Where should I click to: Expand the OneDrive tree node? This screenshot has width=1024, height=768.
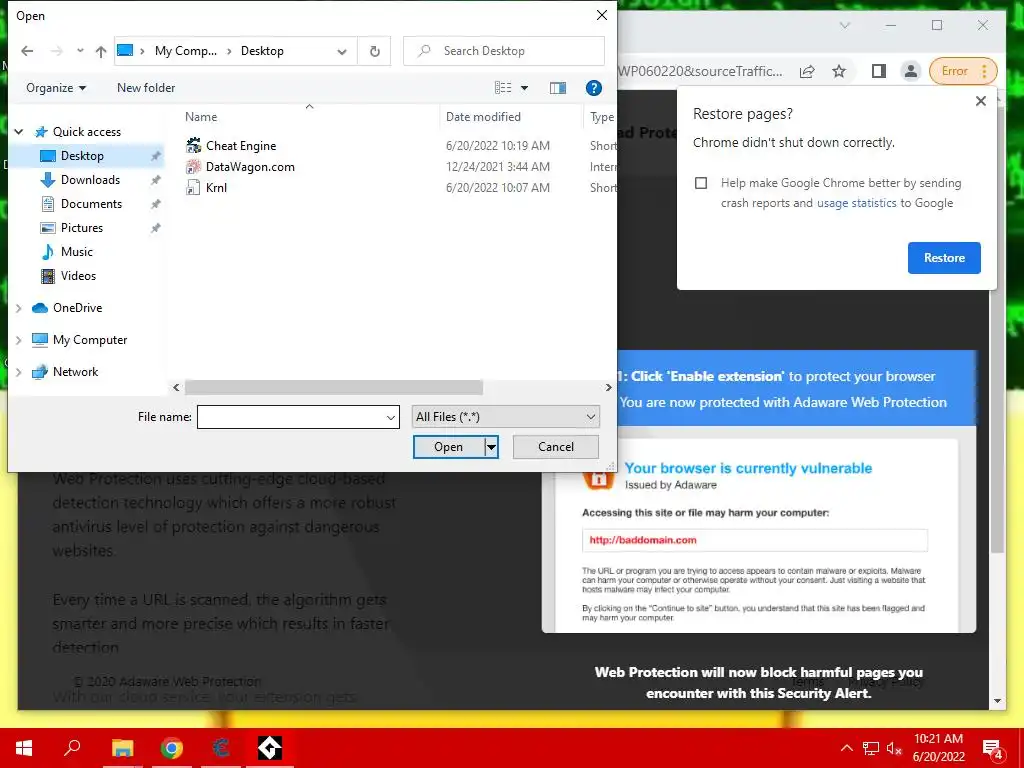click(19, 308)
